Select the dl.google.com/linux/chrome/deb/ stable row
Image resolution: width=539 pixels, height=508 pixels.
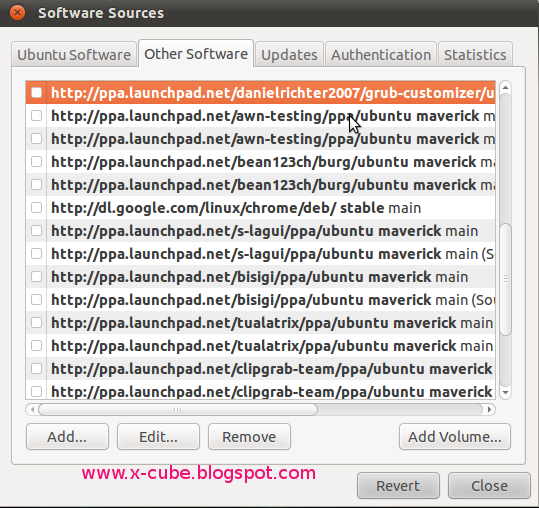(x=236, y=208)
